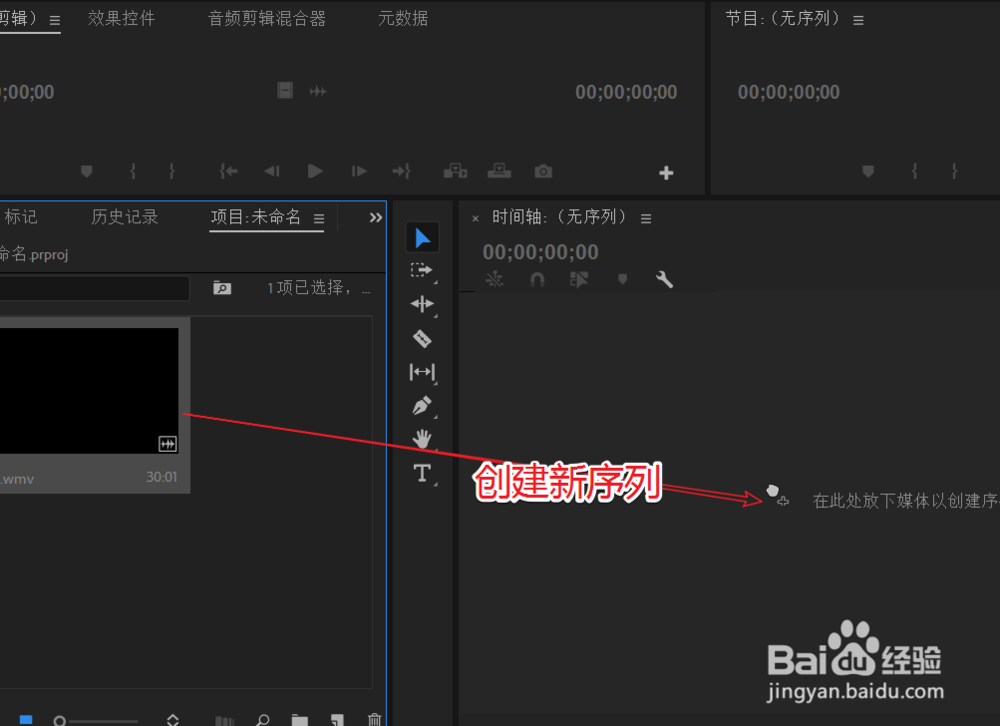This screenshot has height=726, width=1000.
Task: Open the 节目 program monitor panel menu
Action: (858, 18)
